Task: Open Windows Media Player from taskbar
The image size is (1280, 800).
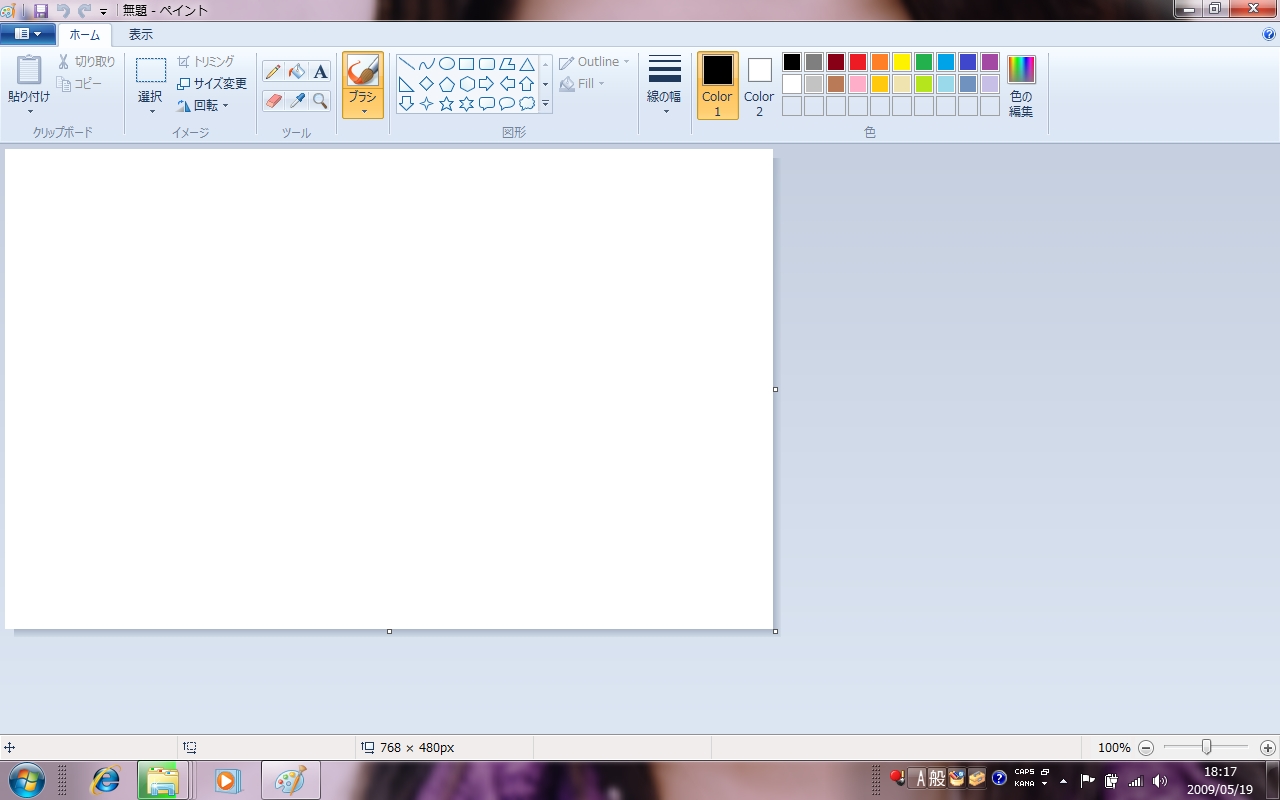Action: click(x=227, y=780)
